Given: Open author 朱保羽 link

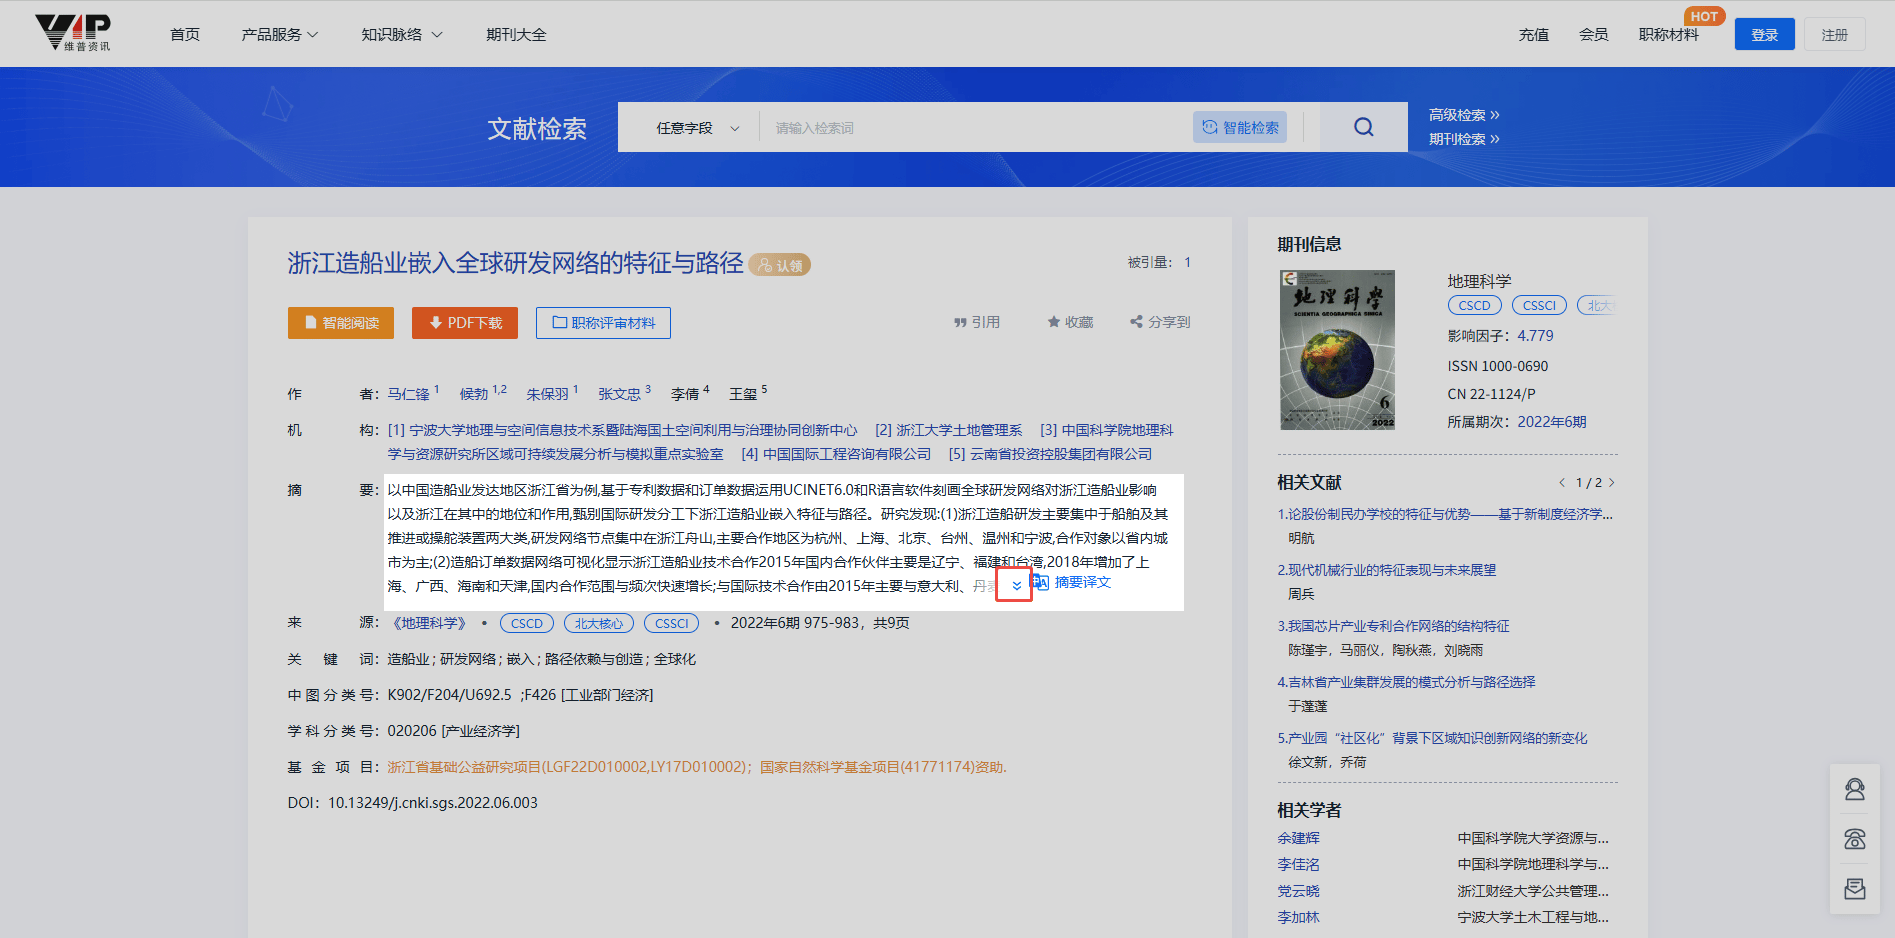Looking at the screenshot, I should tap(547, 394).
